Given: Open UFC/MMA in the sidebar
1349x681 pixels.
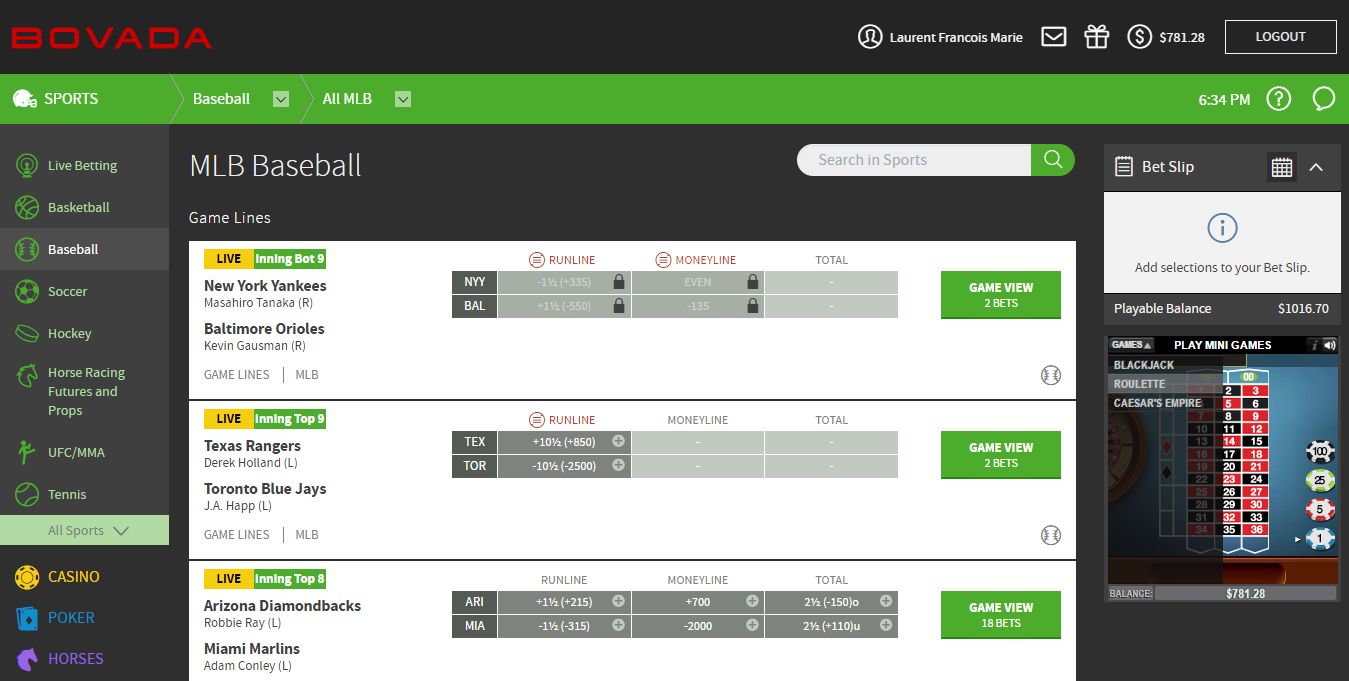Looking at the screenshot, I should (84, 453).
